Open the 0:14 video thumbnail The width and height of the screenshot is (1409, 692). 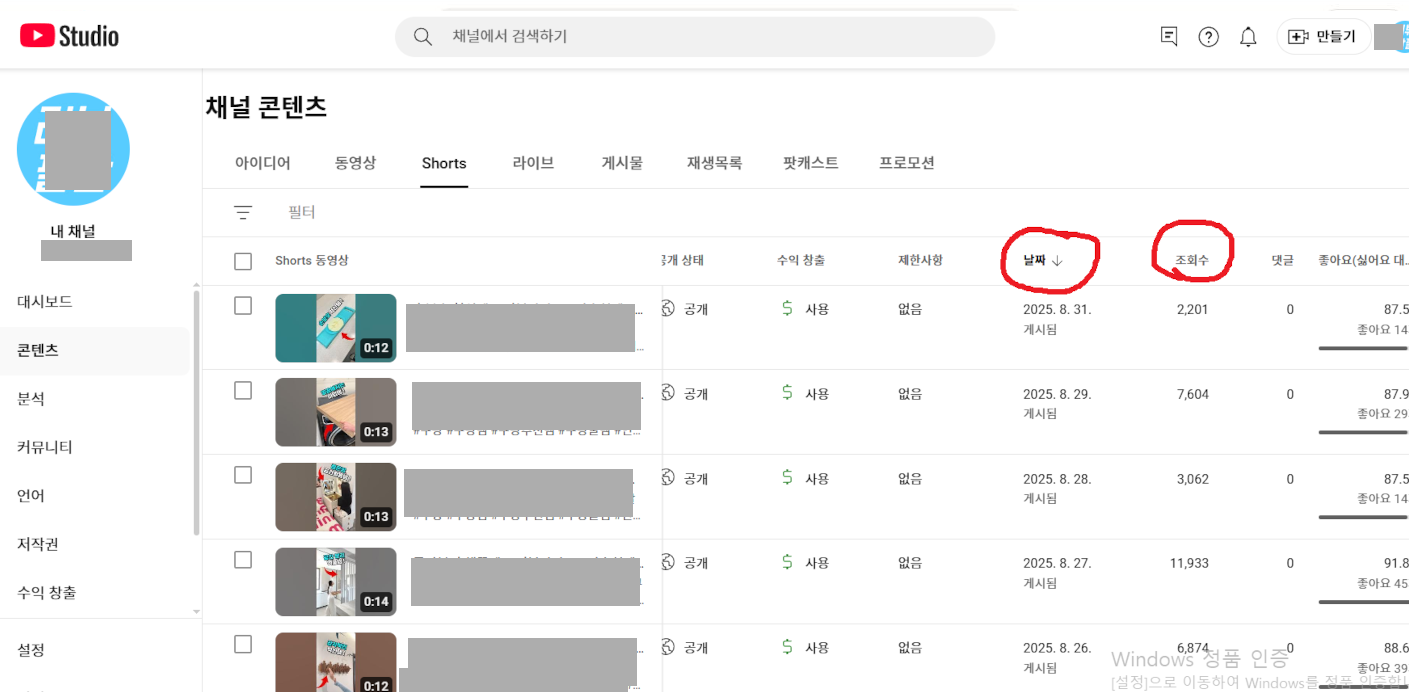[336, 582]
